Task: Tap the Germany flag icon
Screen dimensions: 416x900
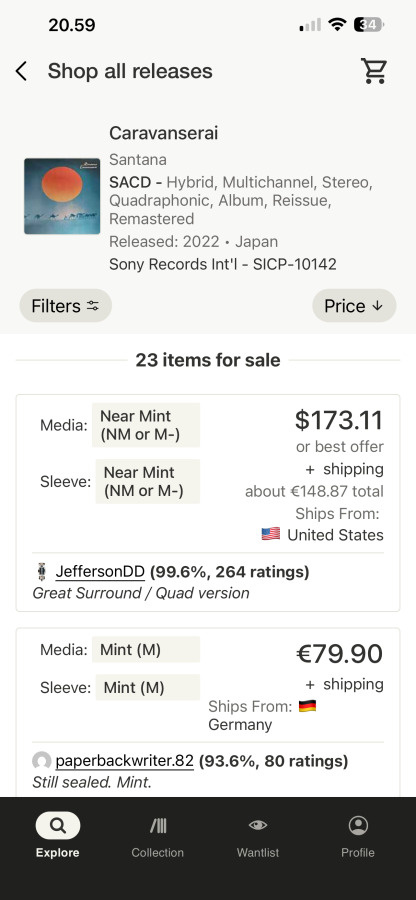Action: tap(308, 706)
